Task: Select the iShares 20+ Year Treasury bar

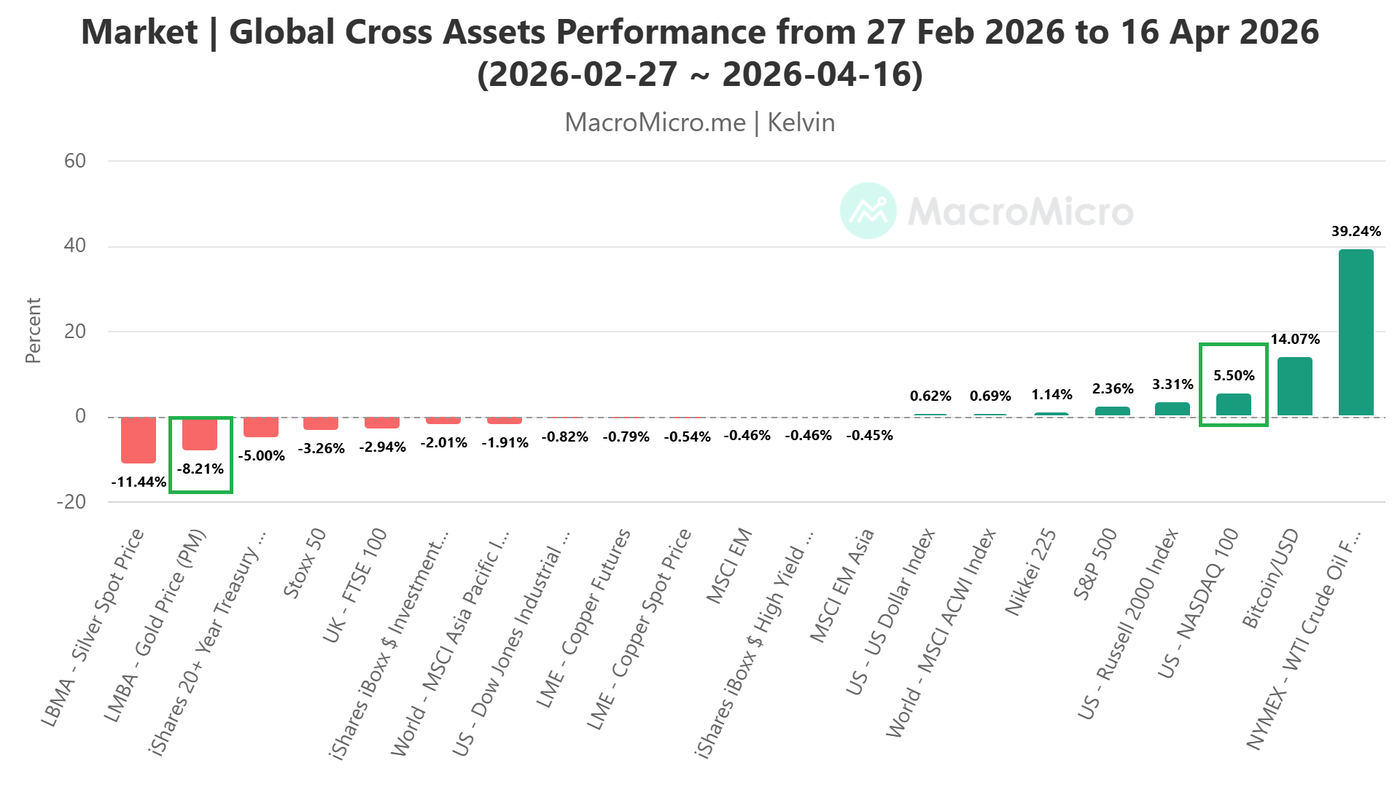Action: [x=261, y=427]
